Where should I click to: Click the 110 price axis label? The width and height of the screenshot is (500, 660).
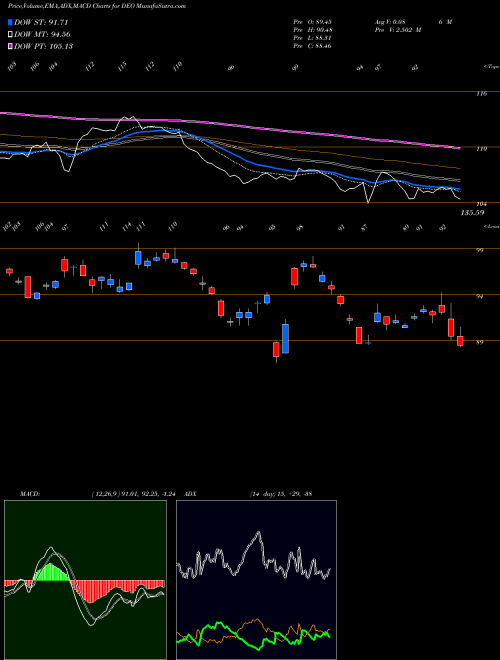482,149
